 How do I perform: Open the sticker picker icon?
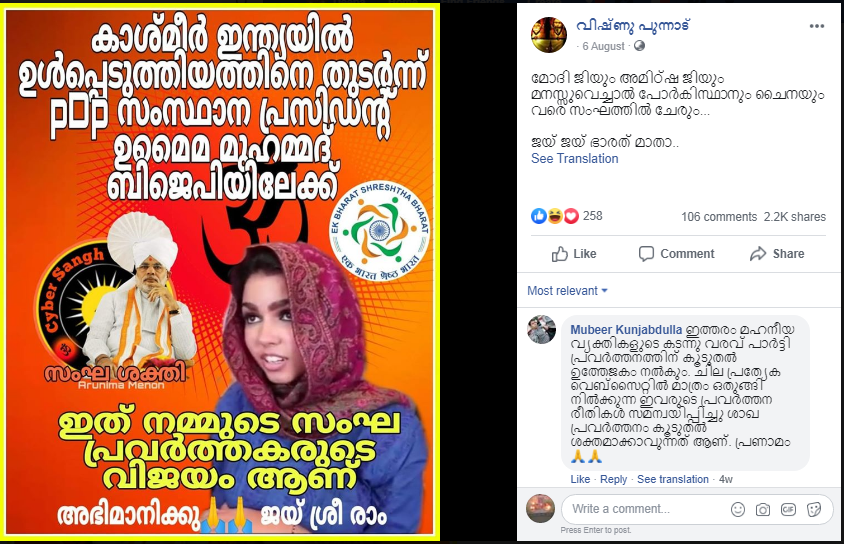[x=814, y=509]
